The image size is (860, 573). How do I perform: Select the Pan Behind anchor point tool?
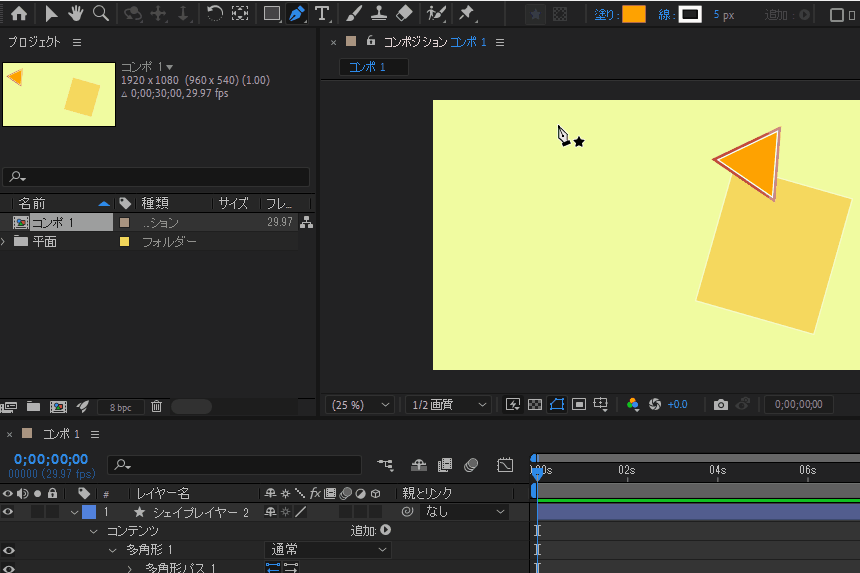[x=240, y=14]
